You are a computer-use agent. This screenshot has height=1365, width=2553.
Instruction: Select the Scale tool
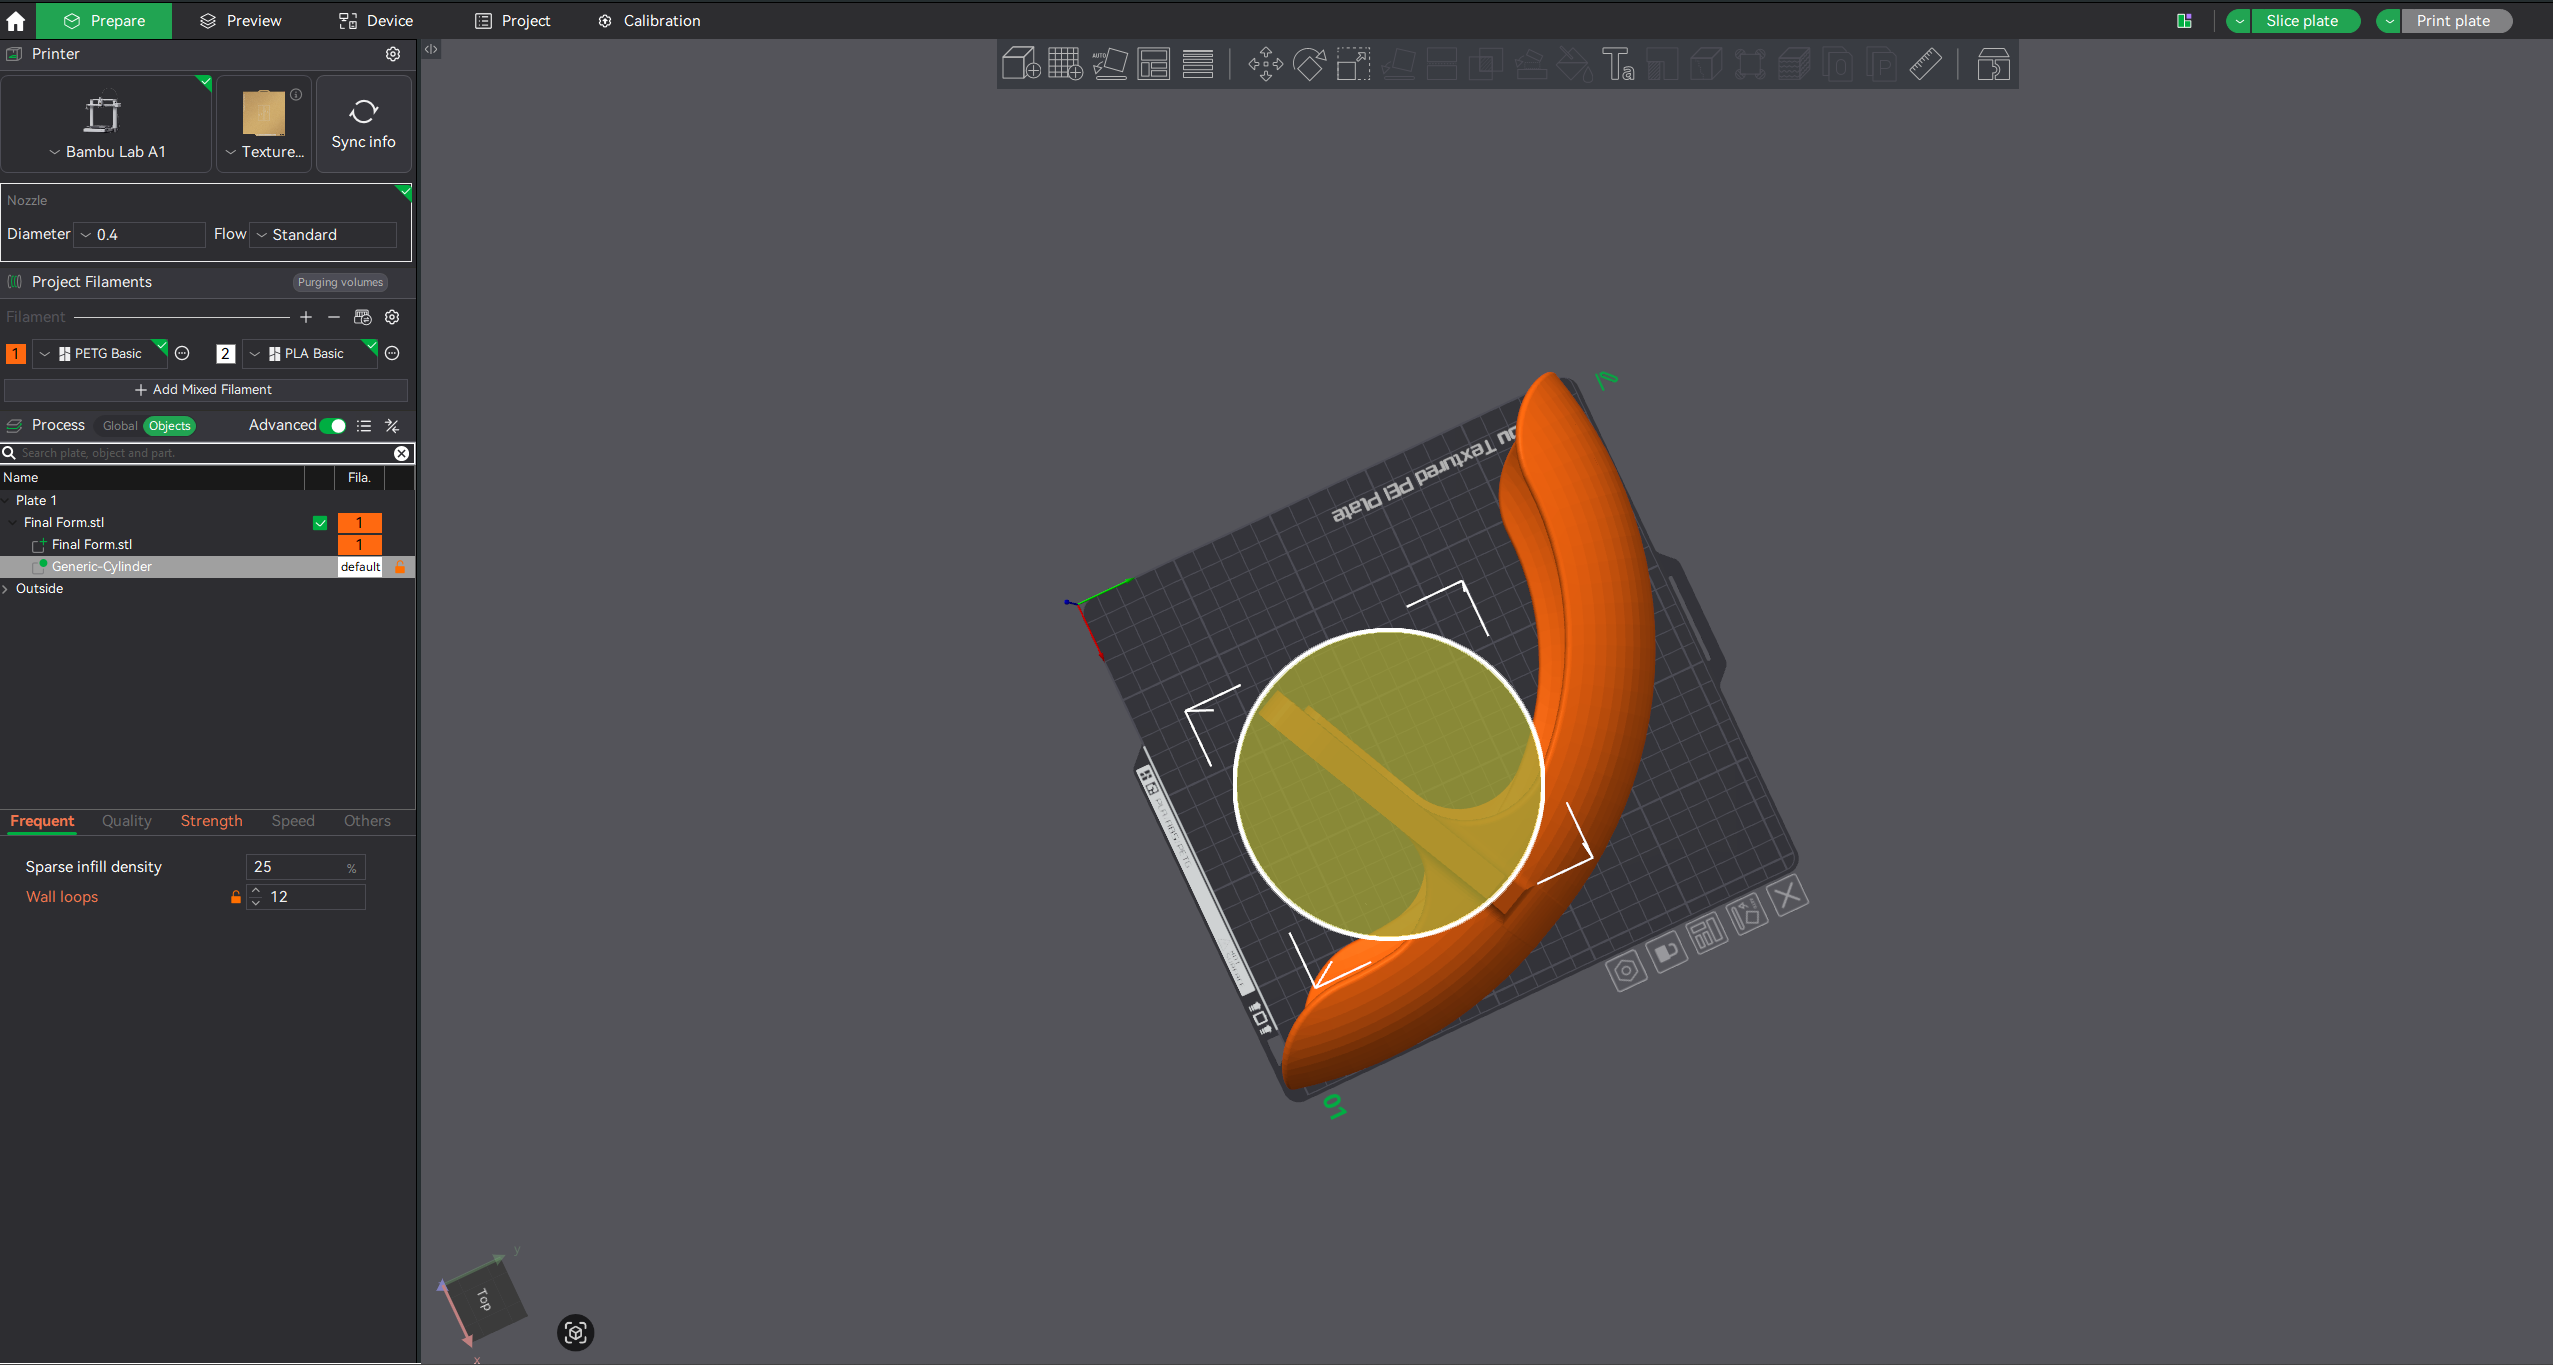coord(1353,64)
